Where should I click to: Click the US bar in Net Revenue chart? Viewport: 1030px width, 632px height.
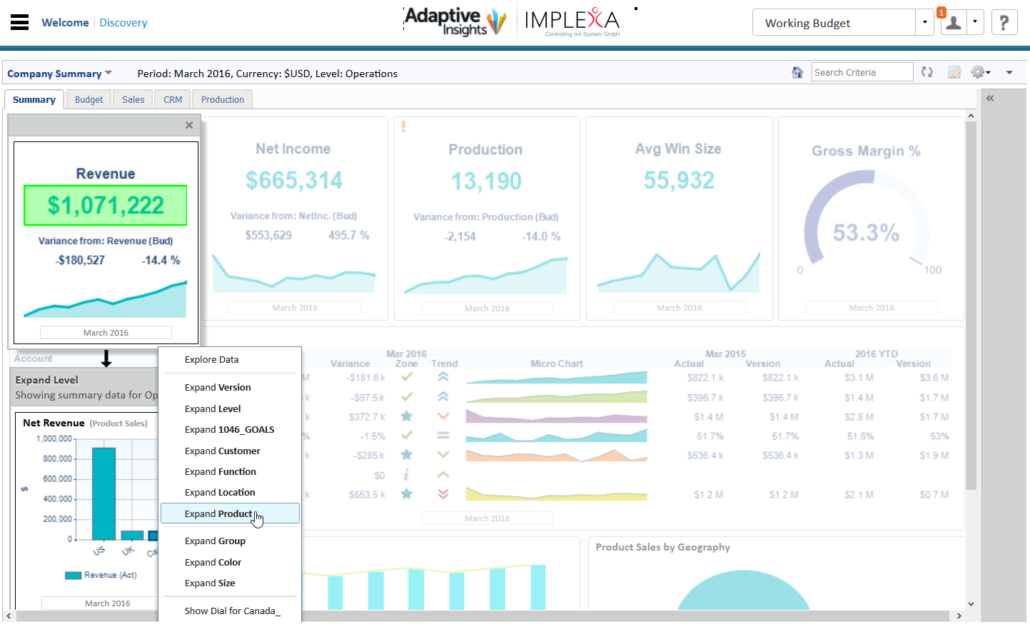point(103,493)
